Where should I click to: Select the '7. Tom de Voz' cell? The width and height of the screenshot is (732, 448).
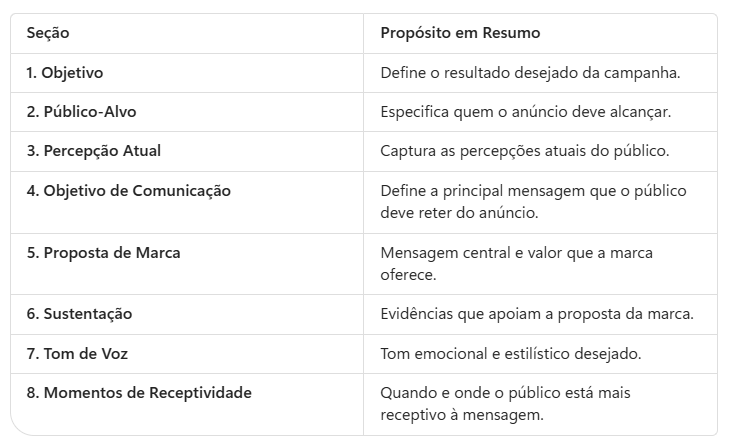click(187, 354)
